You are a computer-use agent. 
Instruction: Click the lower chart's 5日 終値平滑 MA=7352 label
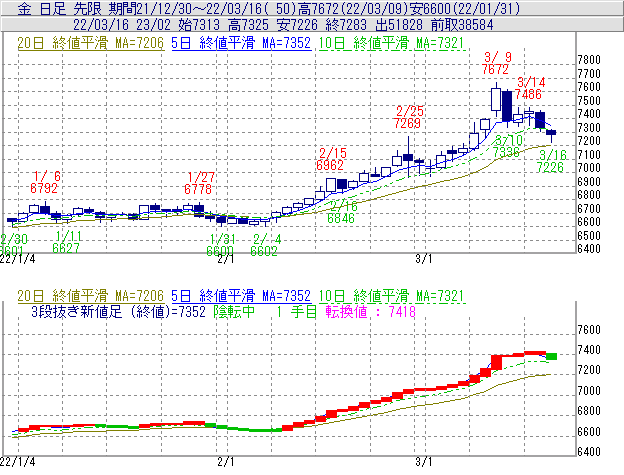click(241, 296)
